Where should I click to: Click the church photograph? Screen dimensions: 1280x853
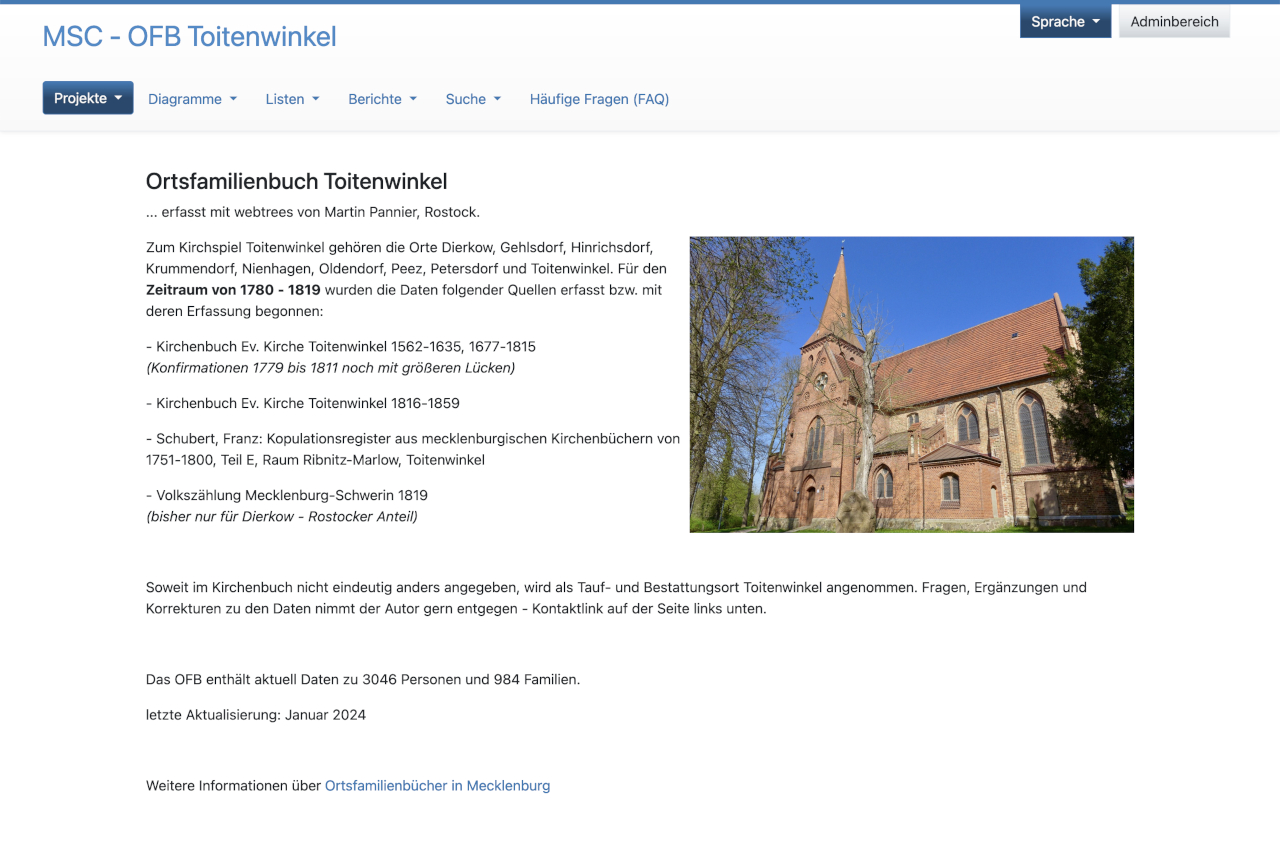[x=911, y=384]
